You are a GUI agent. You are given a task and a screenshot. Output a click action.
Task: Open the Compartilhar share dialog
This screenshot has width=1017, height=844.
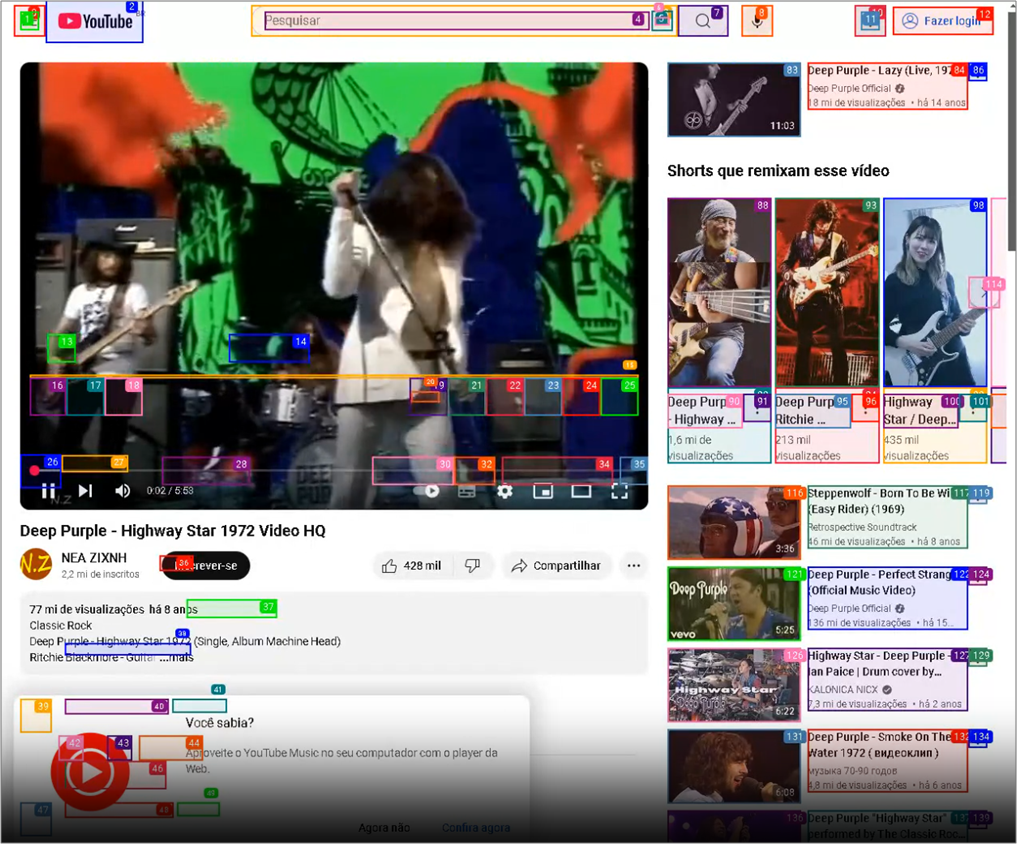[556, 566]
